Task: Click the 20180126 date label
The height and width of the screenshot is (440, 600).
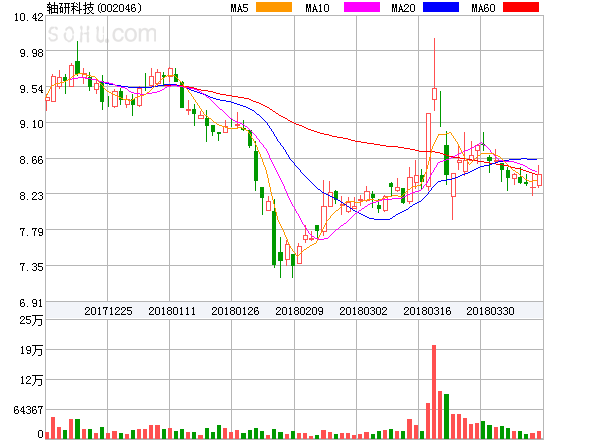Action: click(235, 311)
